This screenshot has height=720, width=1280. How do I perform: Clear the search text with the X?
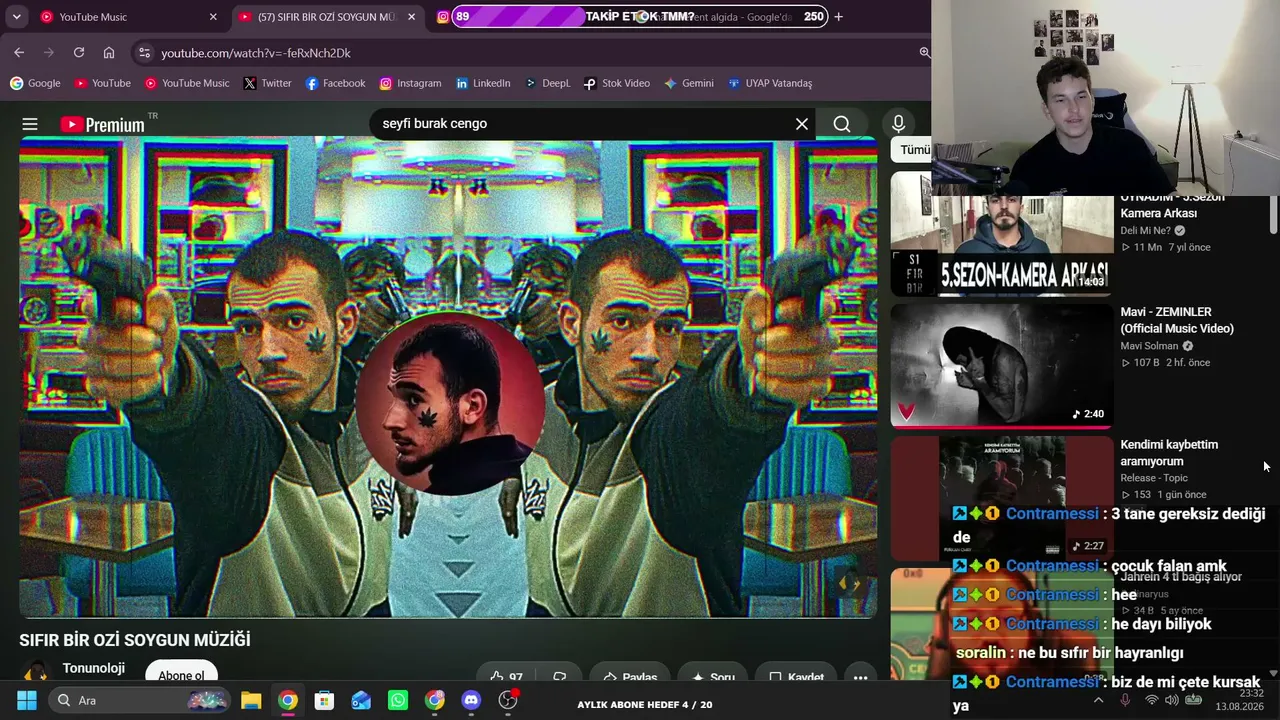tap(802, 124)
